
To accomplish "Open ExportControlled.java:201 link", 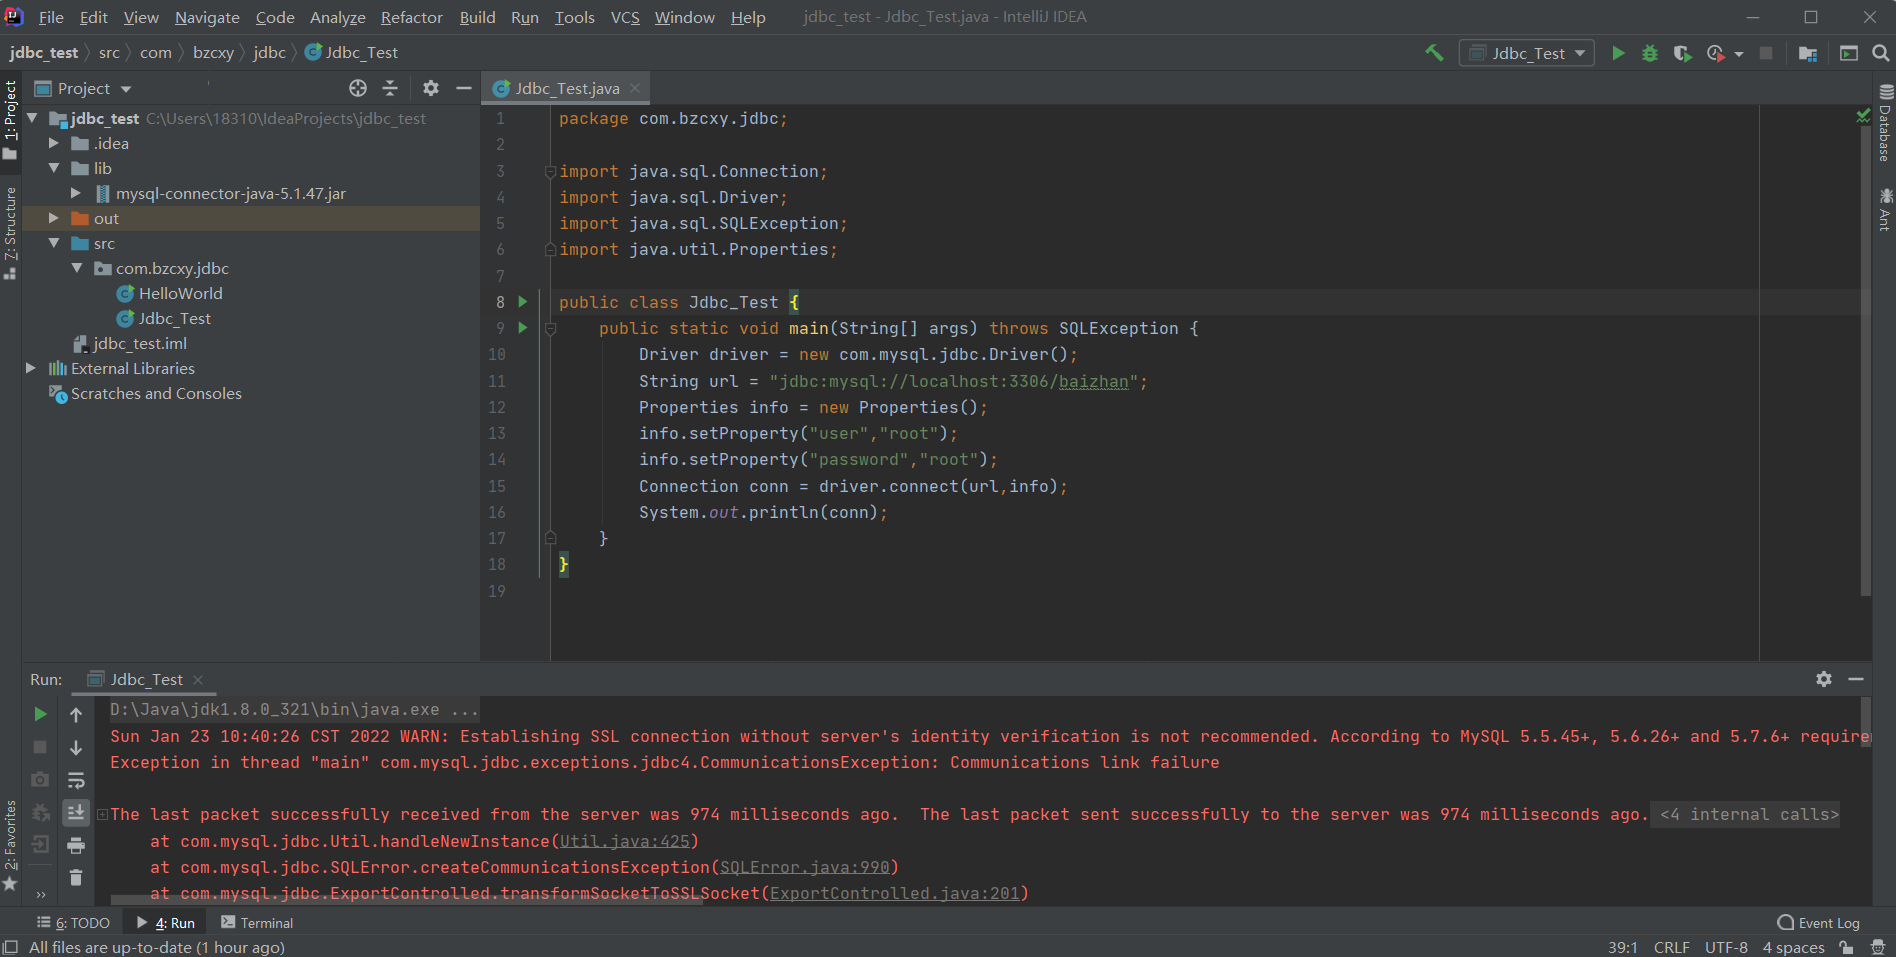I will coord(895,893).
